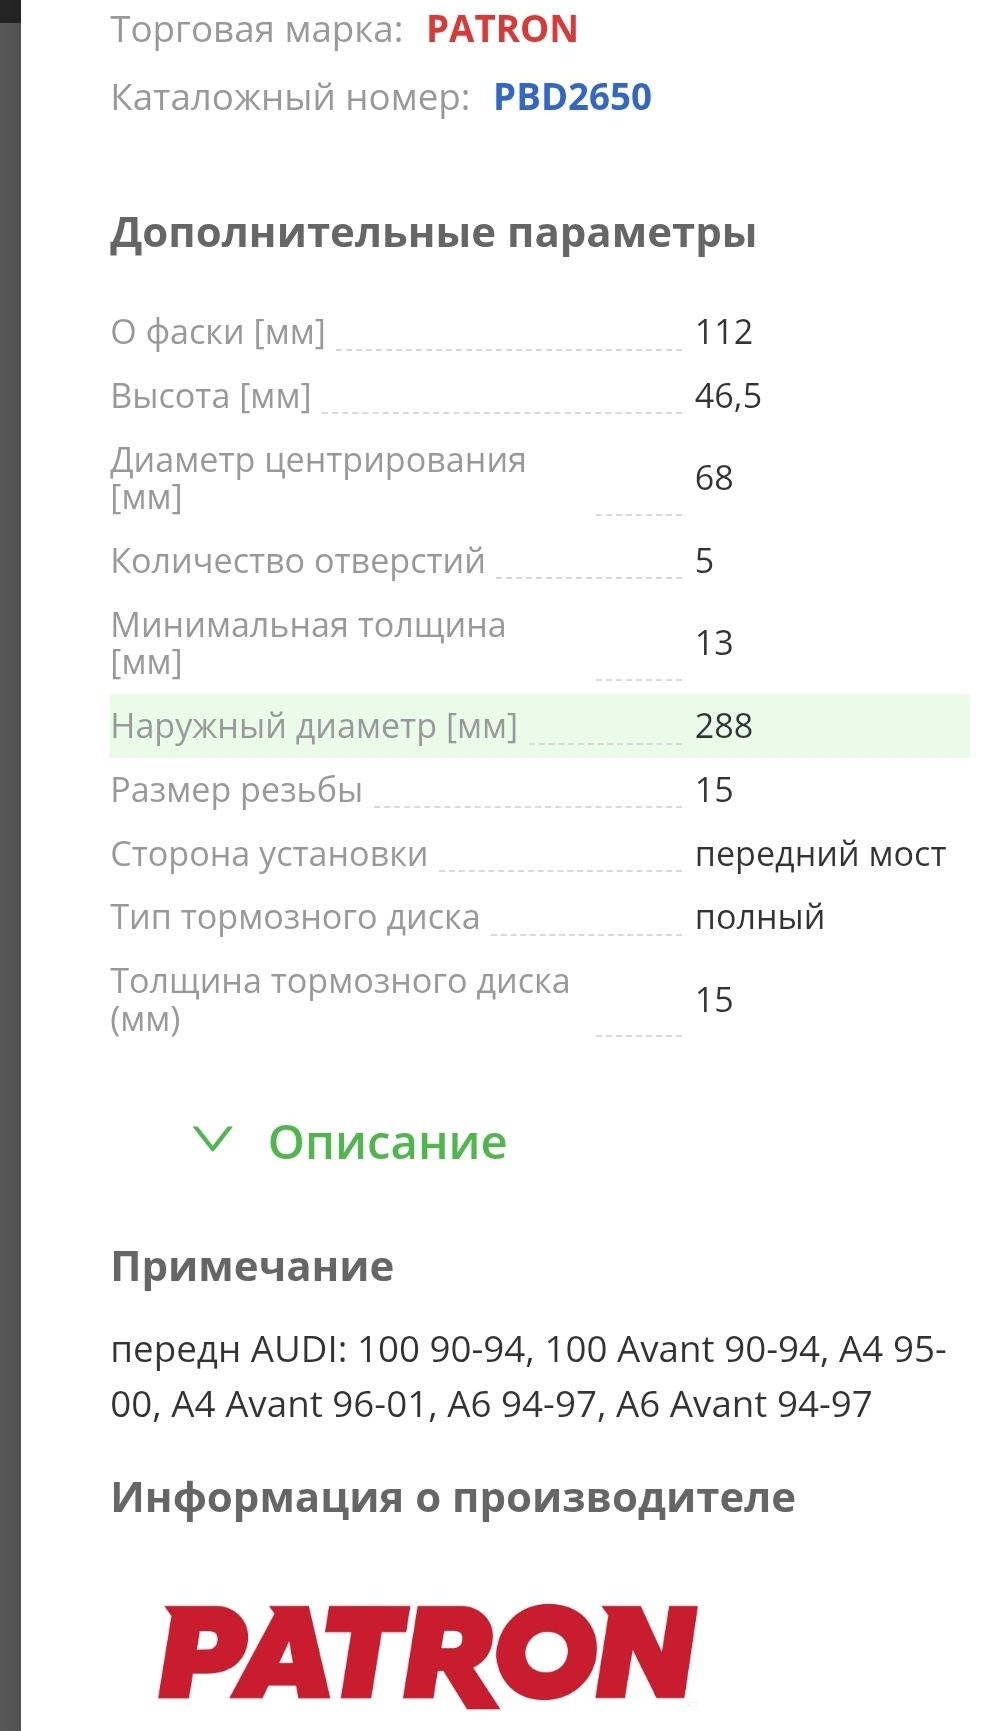
Task: Click the Примечание section heading
Action: (x=252, y=1266)
